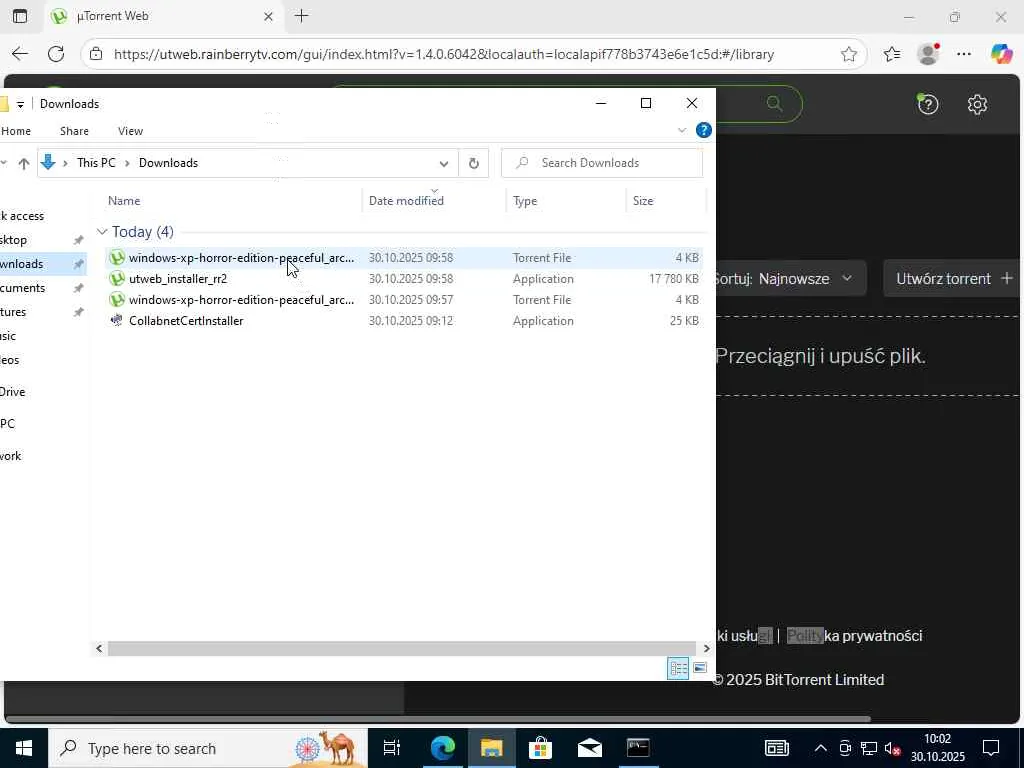Open File Explorer taskbar icon
Image resolution: width=1024 pixels, height=768 pixels.
coord(491,748)
